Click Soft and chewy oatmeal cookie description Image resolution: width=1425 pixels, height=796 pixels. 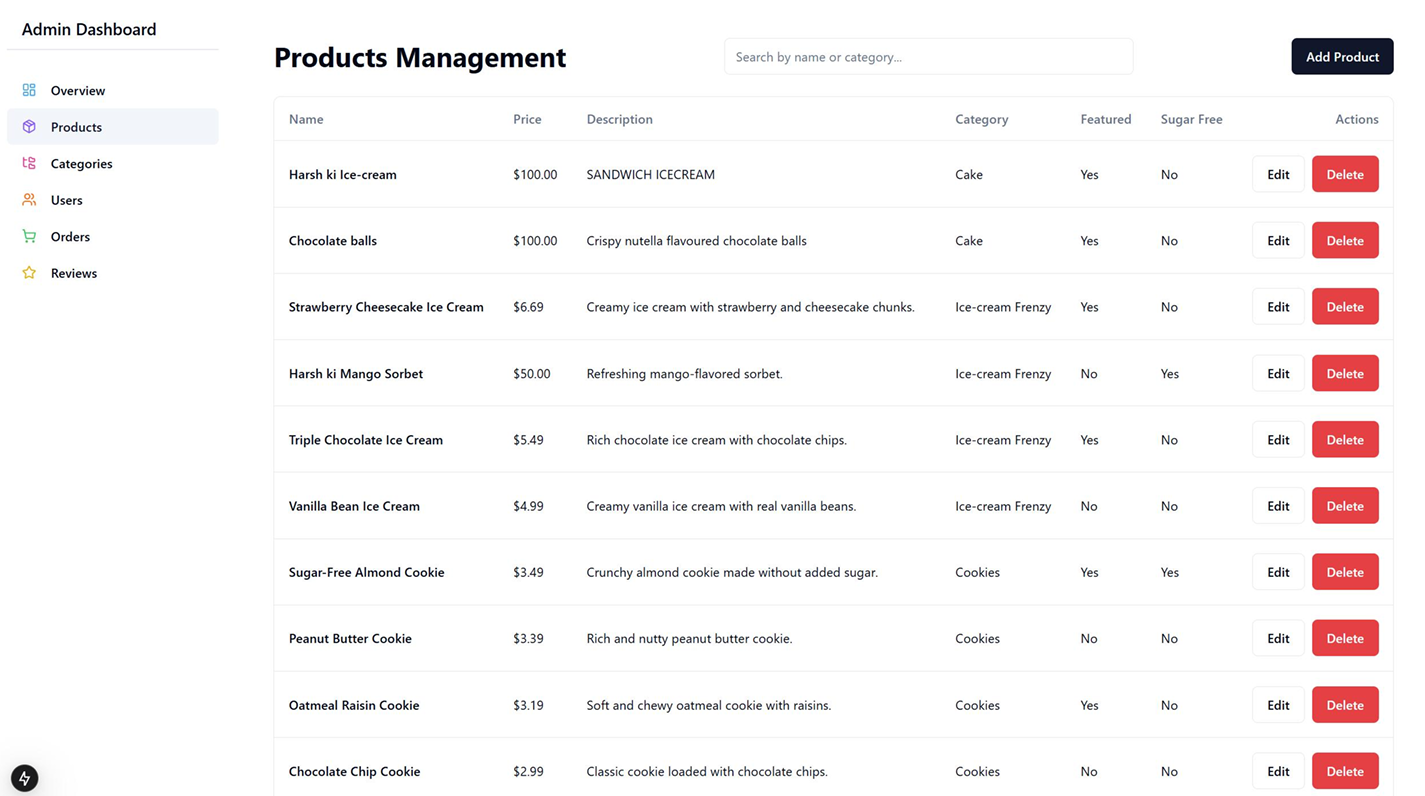pos(709,705)
